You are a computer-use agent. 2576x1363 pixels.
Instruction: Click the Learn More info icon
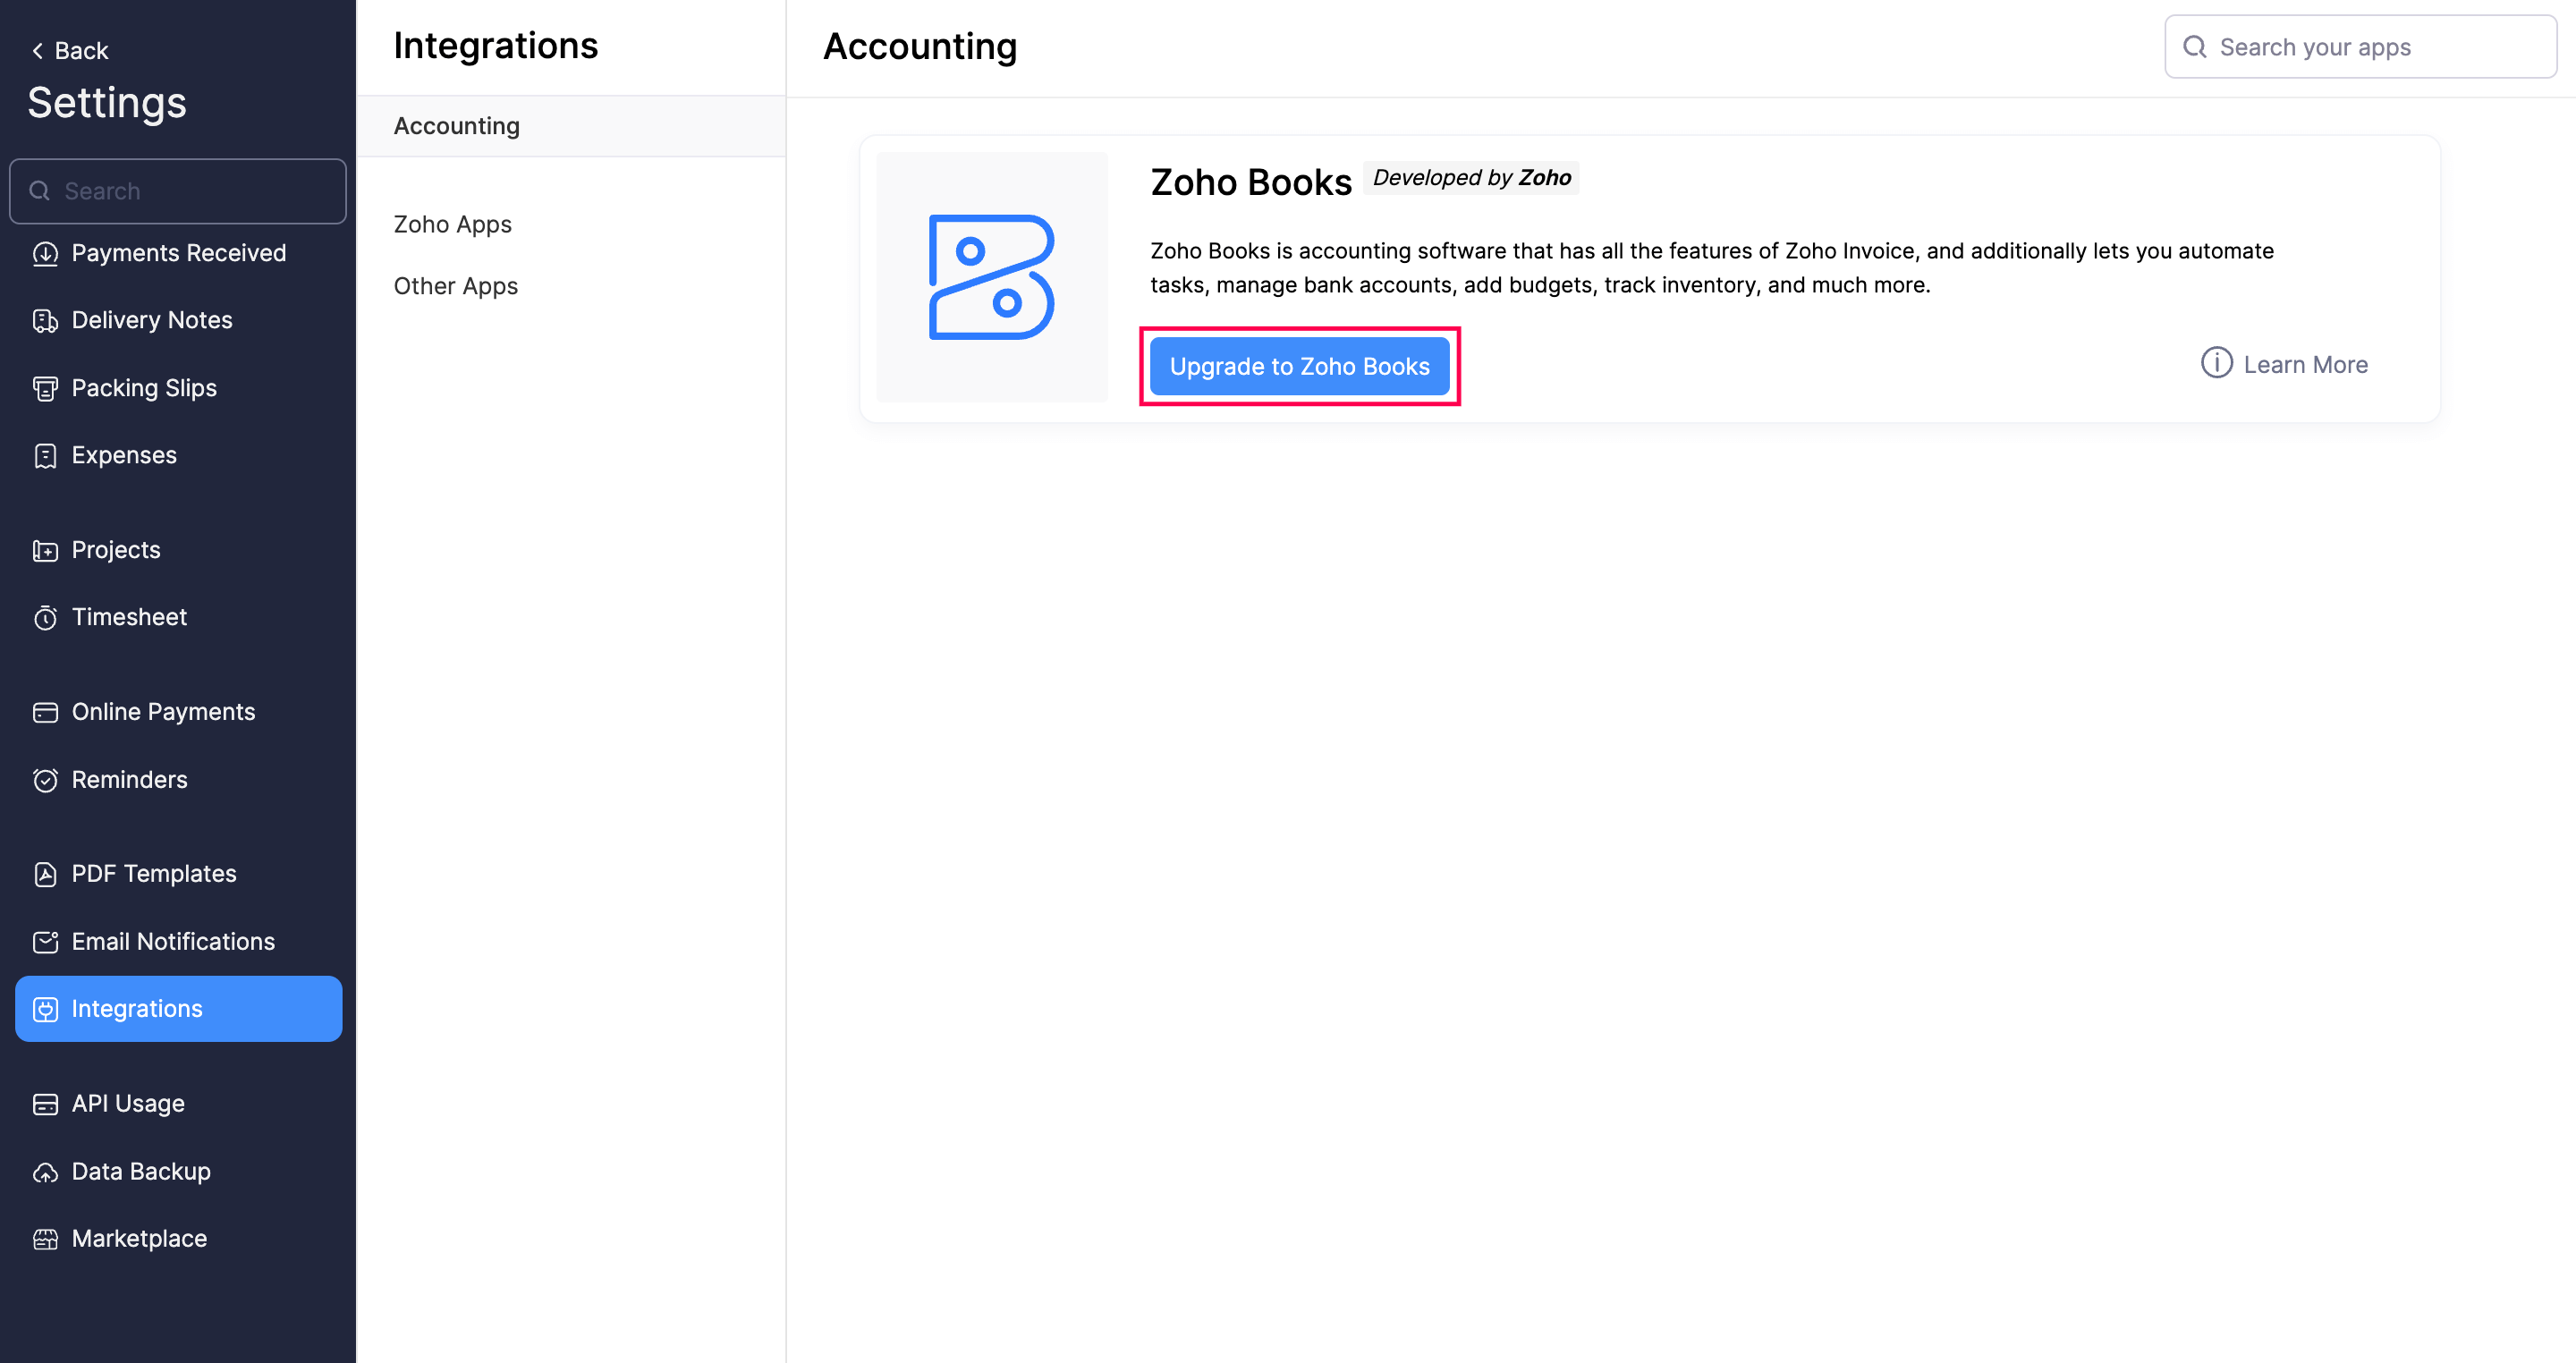pyautogui.click(x=2216, y=363)
